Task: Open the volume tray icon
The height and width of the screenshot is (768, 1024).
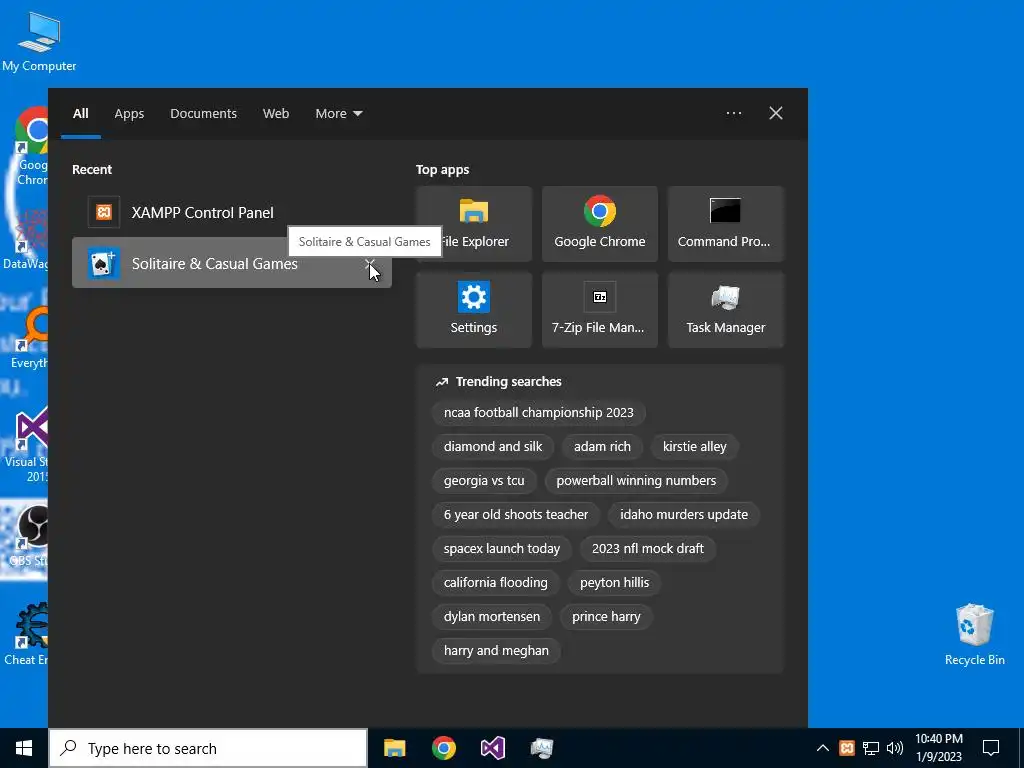Action: tap(895, 748)
